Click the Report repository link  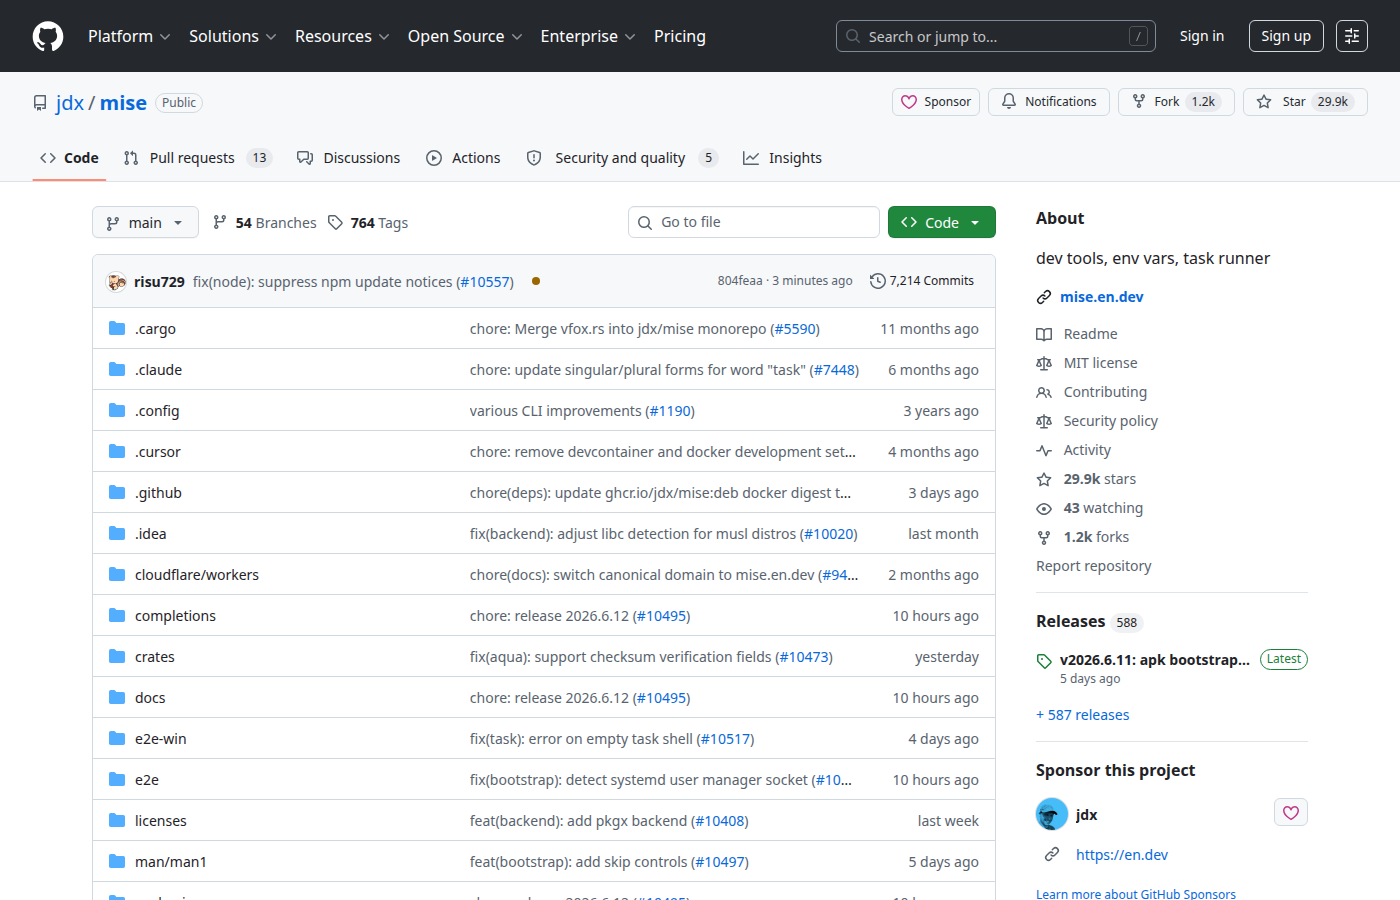(1094, 566)
